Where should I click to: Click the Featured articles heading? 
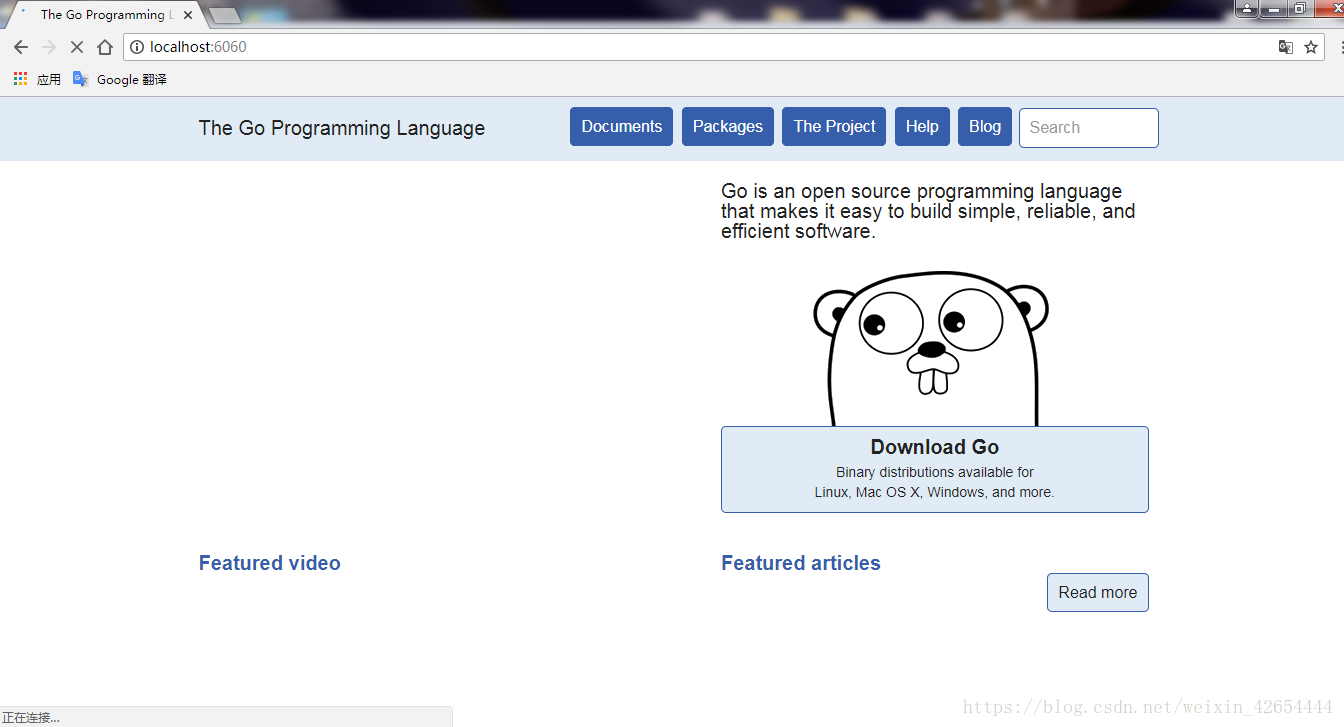pyautogui.click(x=801, y=563)
